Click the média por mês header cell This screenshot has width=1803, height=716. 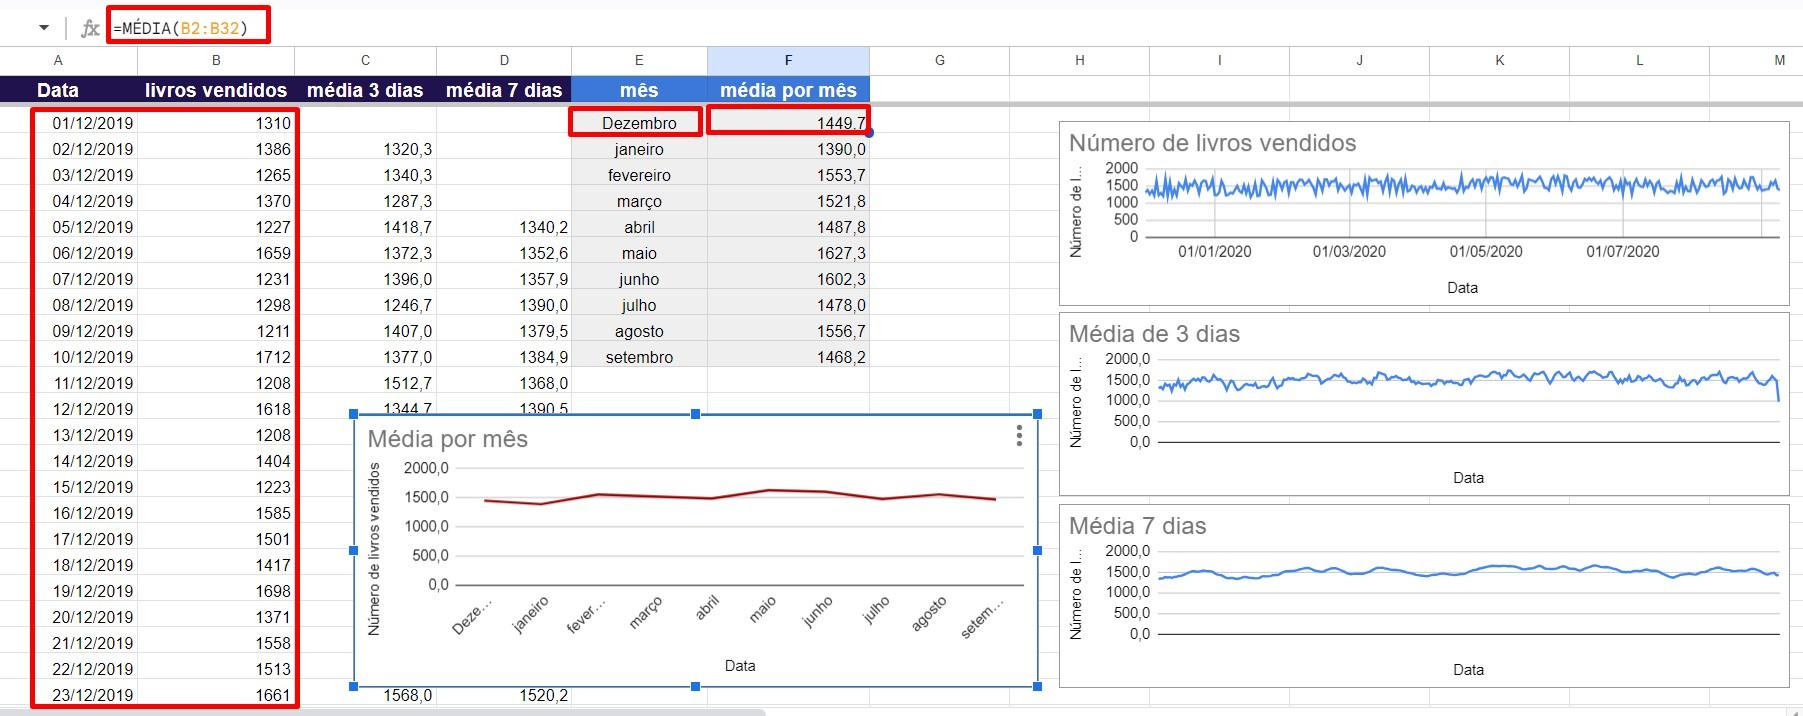pyautogui.click(x=788, y=90)
